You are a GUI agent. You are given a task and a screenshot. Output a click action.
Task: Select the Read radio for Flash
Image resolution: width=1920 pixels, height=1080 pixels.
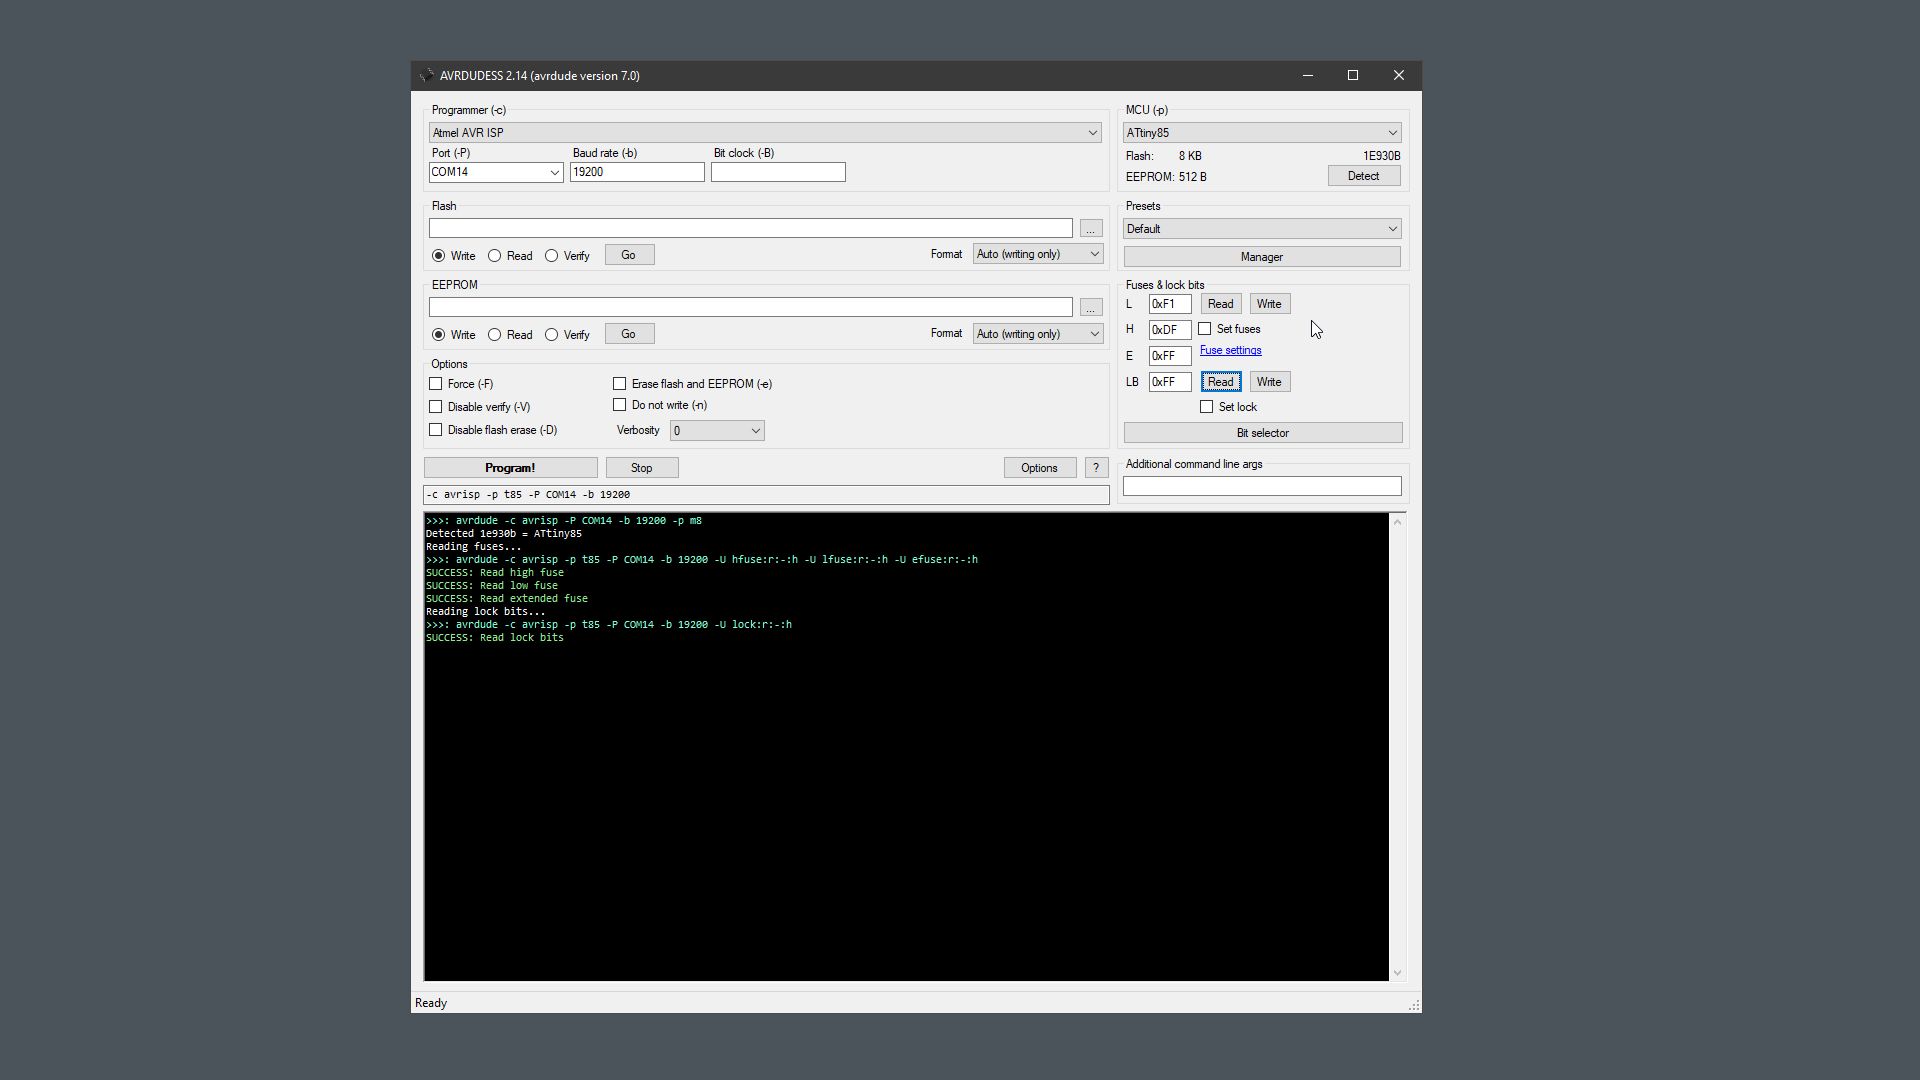tap(495, 256)
